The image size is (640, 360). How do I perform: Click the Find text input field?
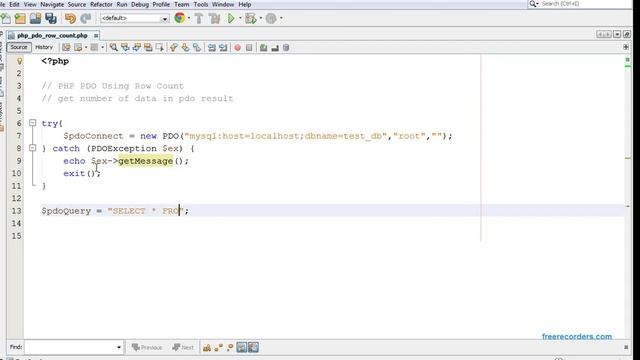pos(70,347)
